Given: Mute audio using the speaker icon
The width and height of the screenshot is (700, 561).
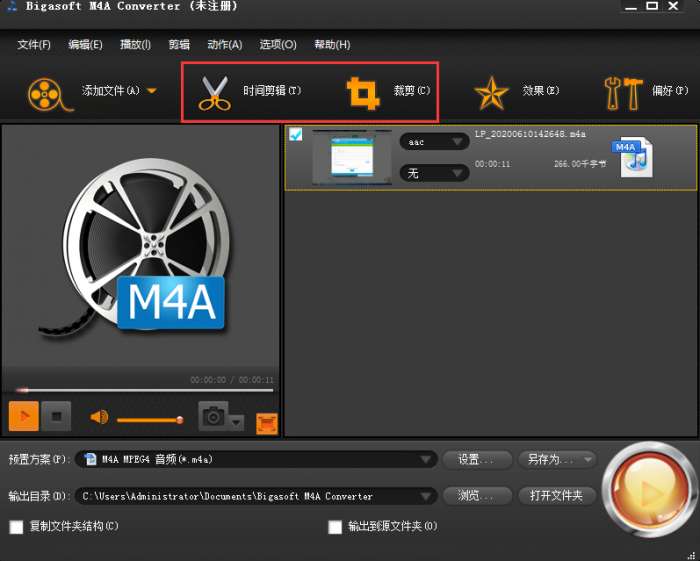Looking at the screenshot, I should pyautogui.click(x=99, y=417).
